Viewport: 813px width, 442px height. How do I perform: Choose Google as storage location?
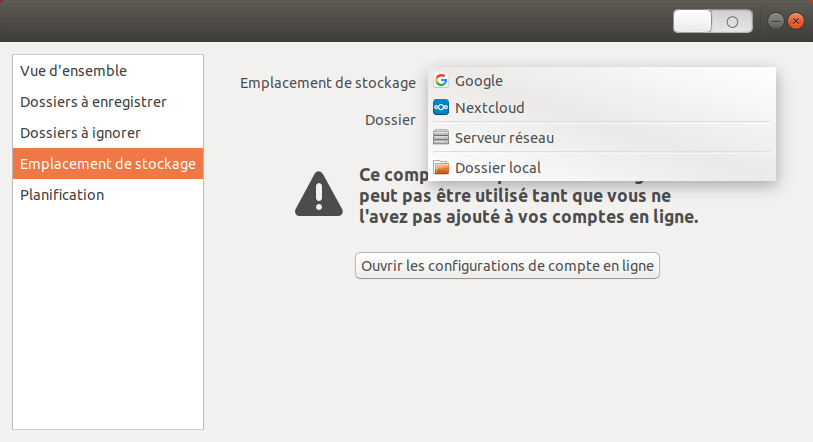[x=479, y=81]
